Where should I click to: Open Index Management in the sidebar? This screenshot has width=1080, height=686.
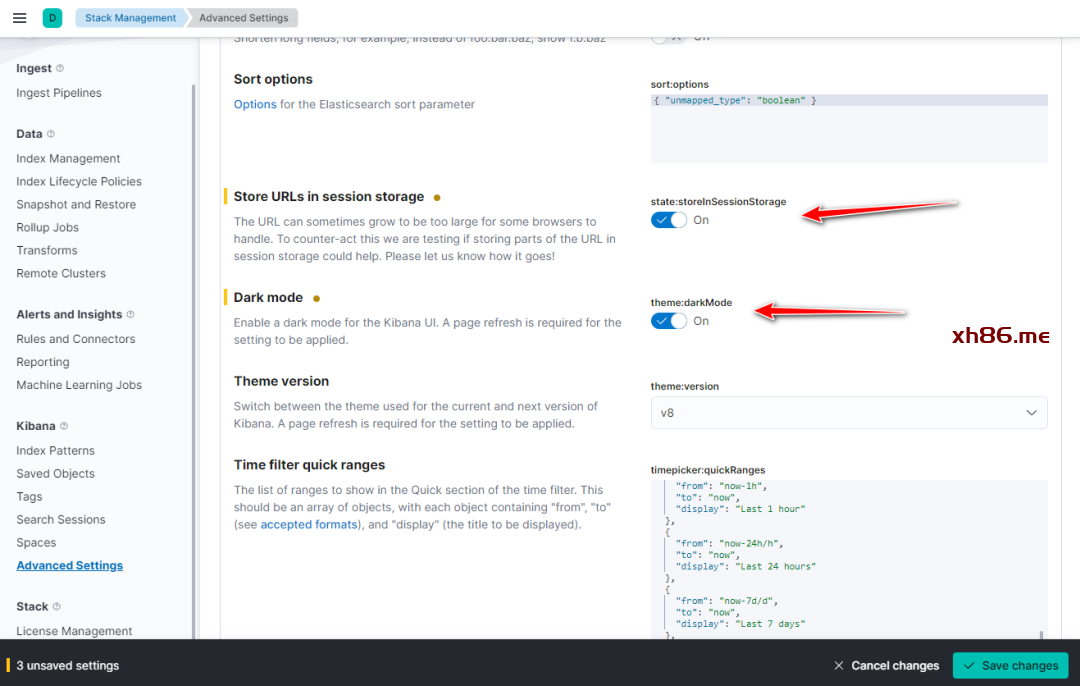(68, 159)
